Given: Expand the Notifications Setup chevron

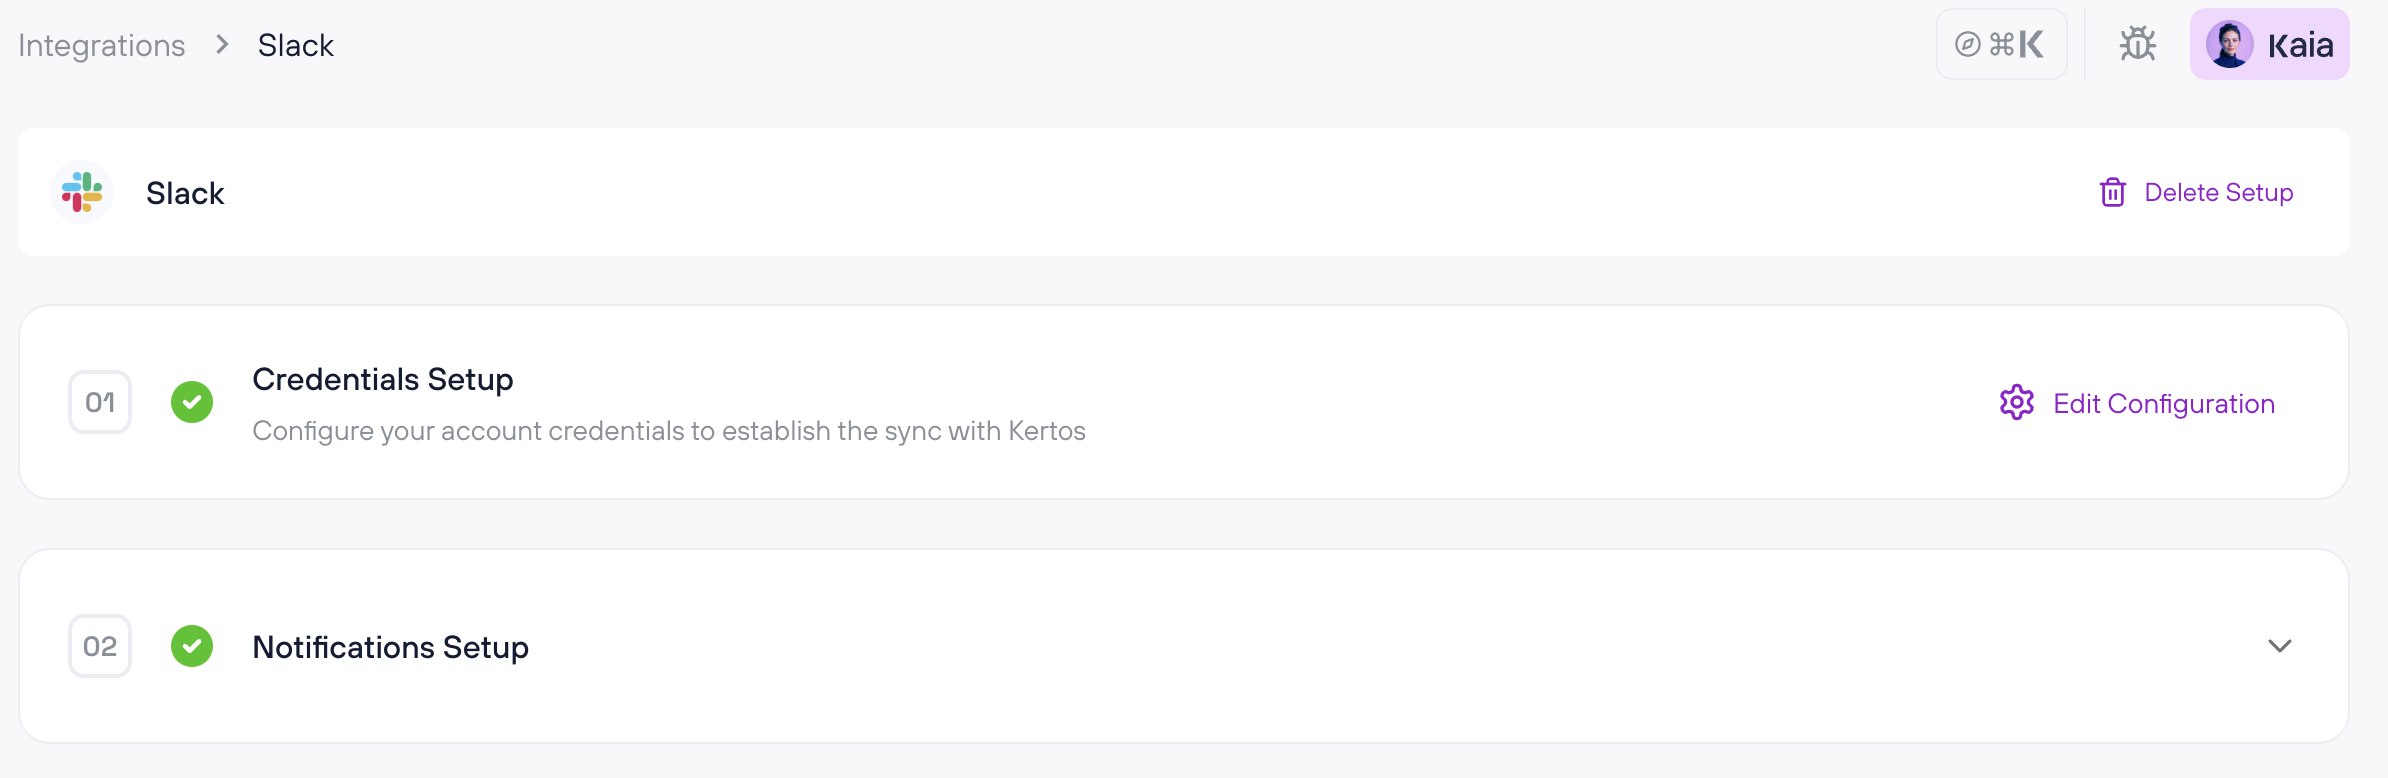Looking at the screenshot, I should (2279, 646).
